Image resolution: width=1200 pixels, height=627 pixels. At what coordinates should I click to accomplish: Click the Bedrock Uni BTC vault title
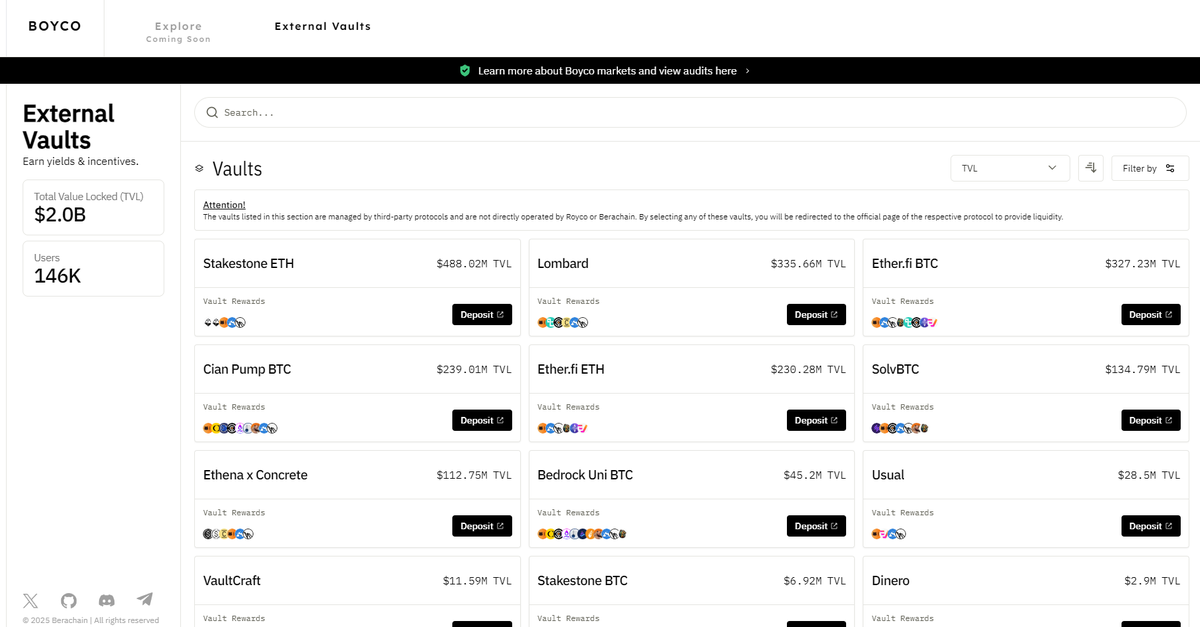pos(585,475)
